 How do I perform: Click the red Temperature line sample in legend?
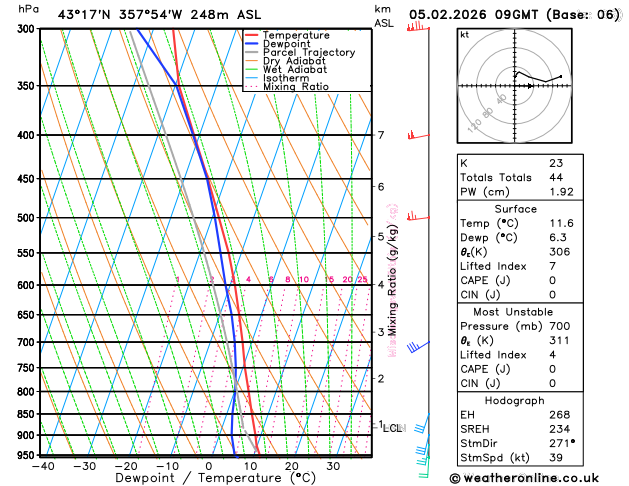pyautogui.click(x=252, y=35)
